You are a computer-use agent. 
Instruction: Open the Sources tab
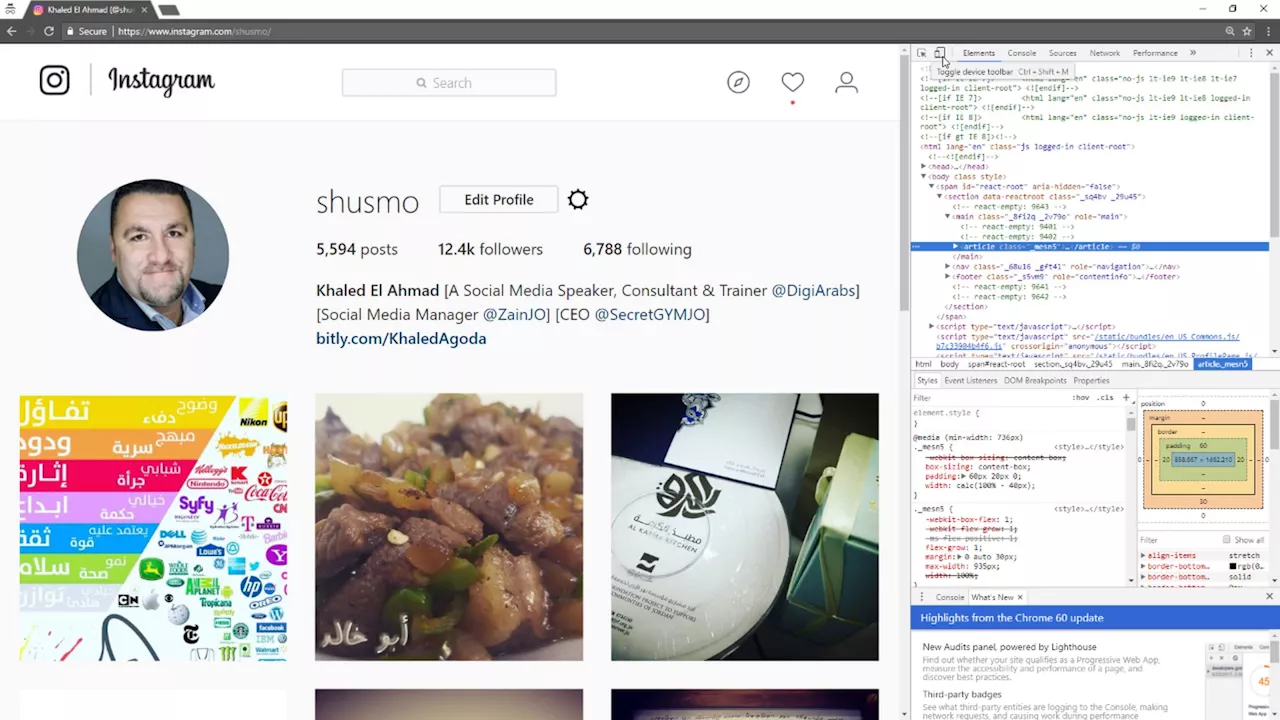point(1063,53)
